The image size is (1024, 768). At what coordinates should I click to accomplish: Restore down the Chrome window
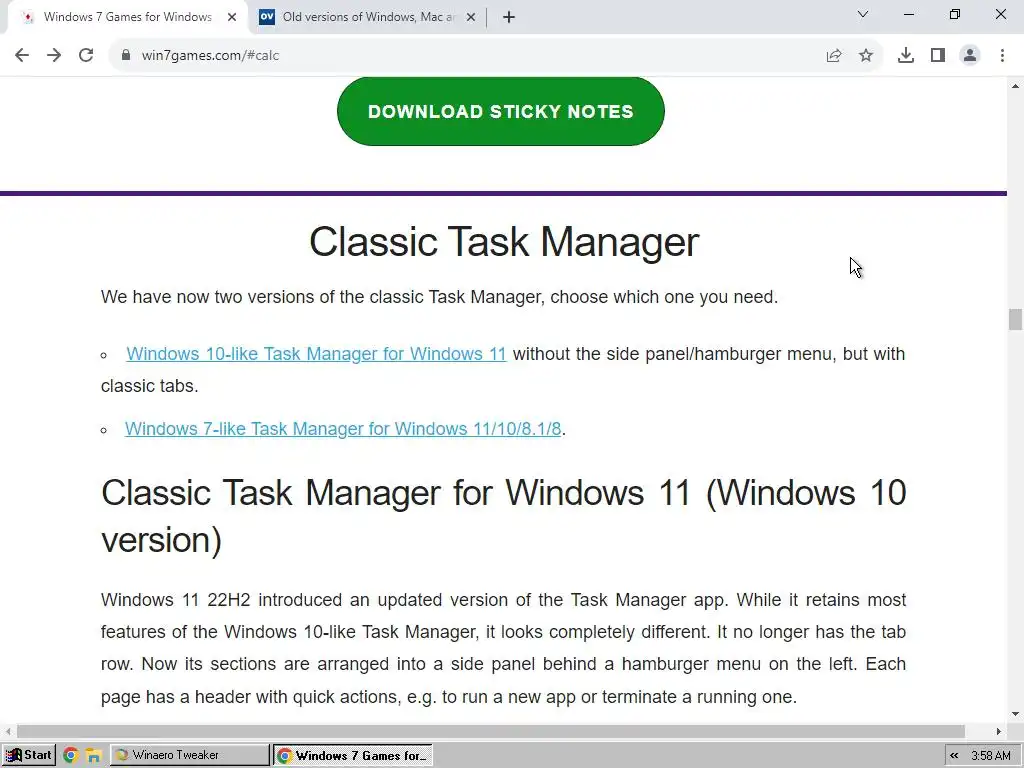click(x=955, y=14)
